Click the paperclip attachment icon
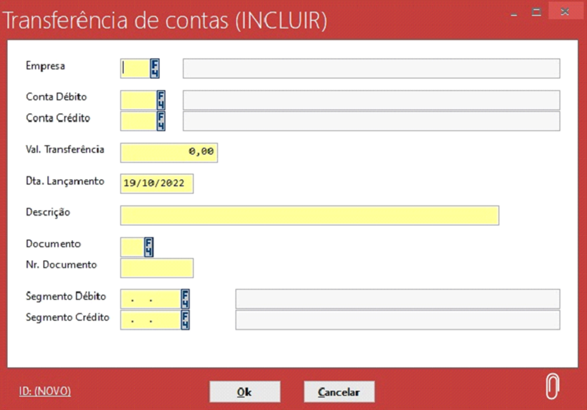Viewport: 587px width, 410px height. pyautogui.click(x=552, y=386)
